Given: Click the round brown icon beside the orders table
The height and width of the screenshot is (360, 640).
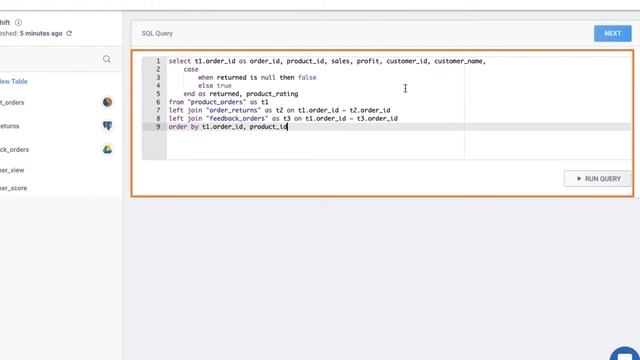Looking at the screenshot, I should (107, 102).
